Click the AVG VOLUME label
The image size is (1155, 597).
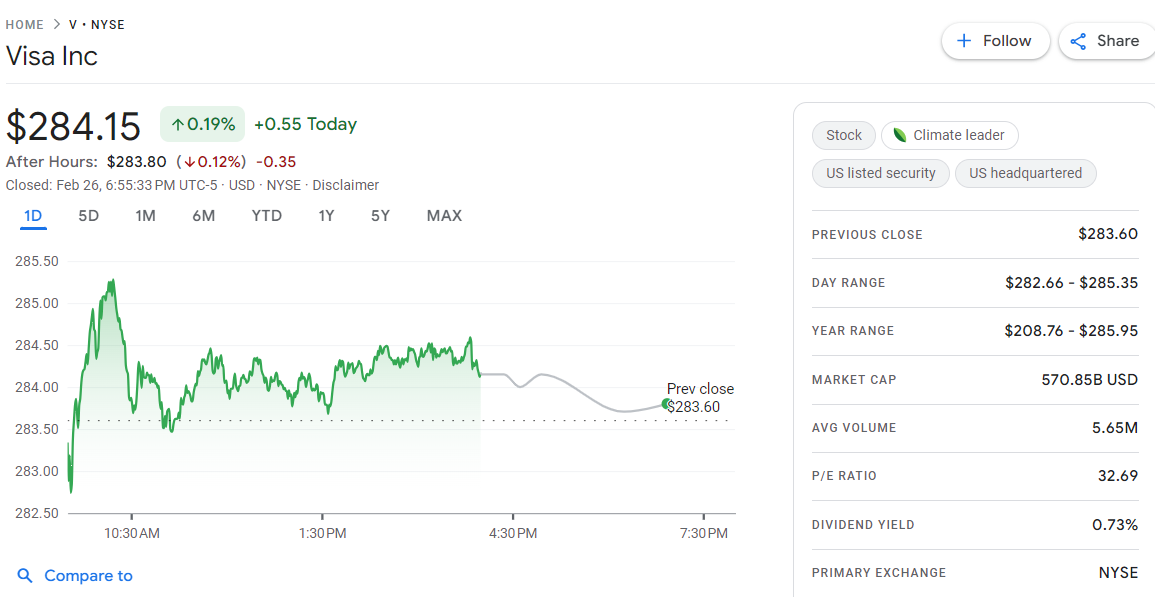854,428
